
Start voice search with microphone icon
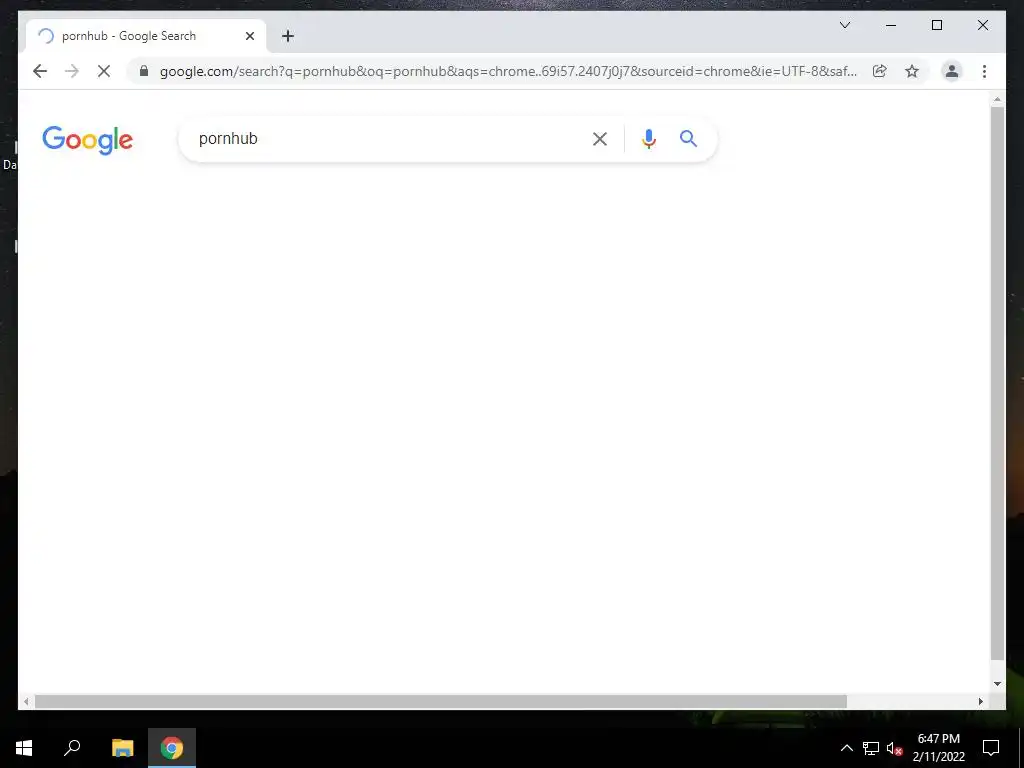[648, 139]
